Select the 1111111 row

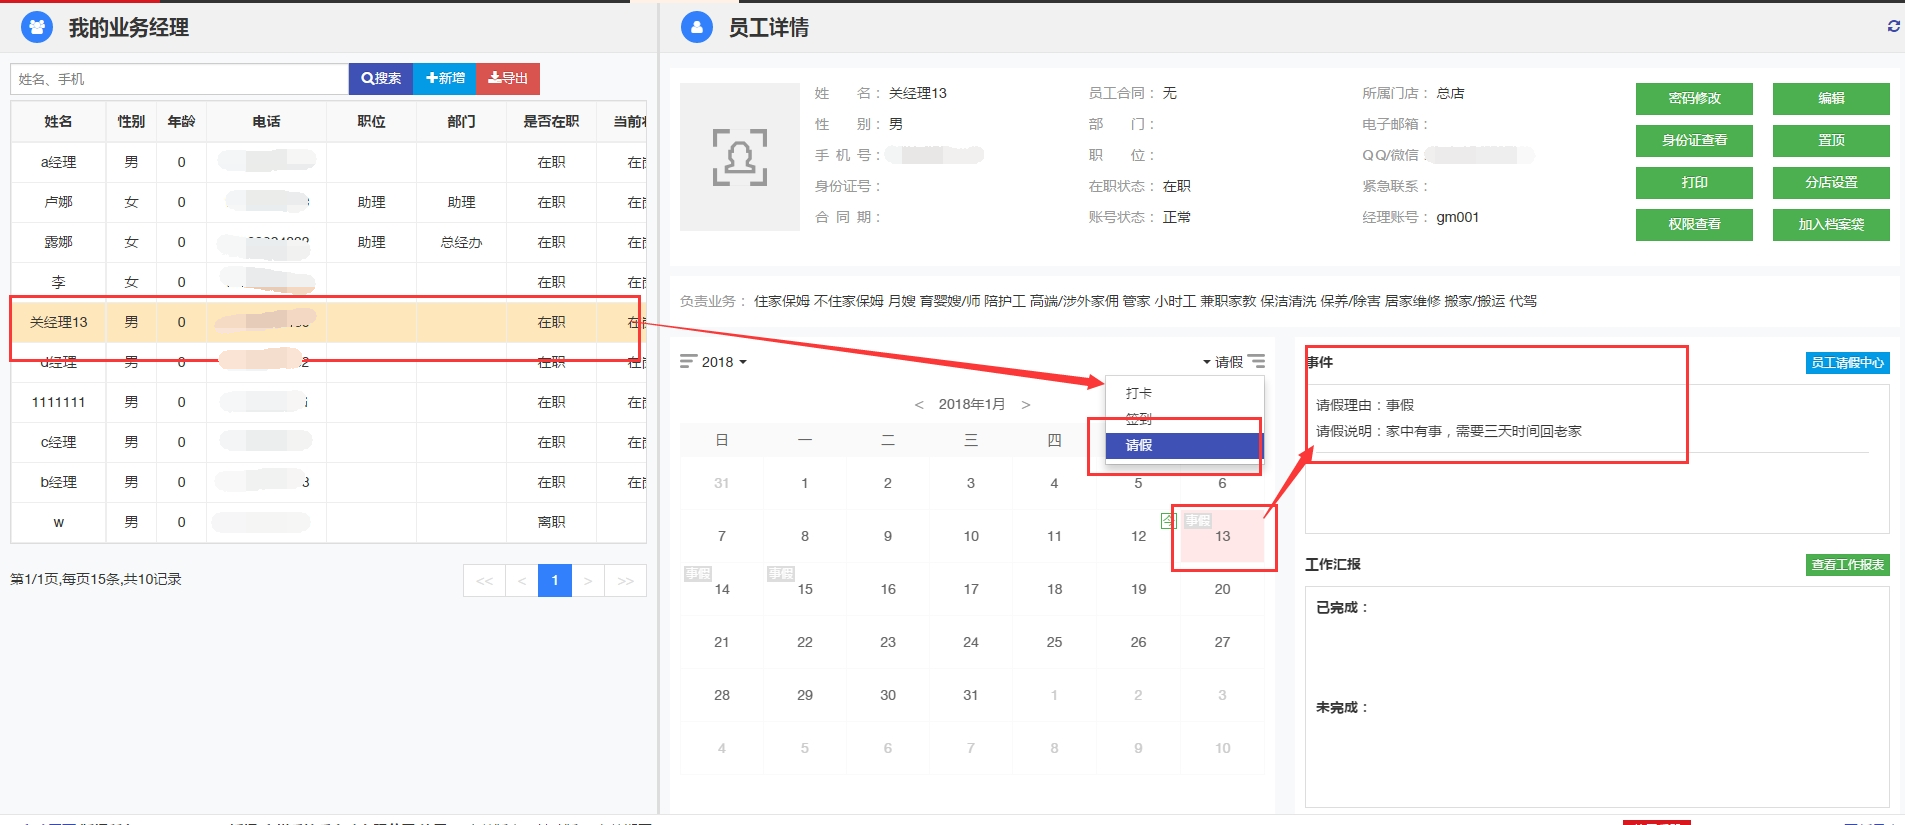[328, 402]
